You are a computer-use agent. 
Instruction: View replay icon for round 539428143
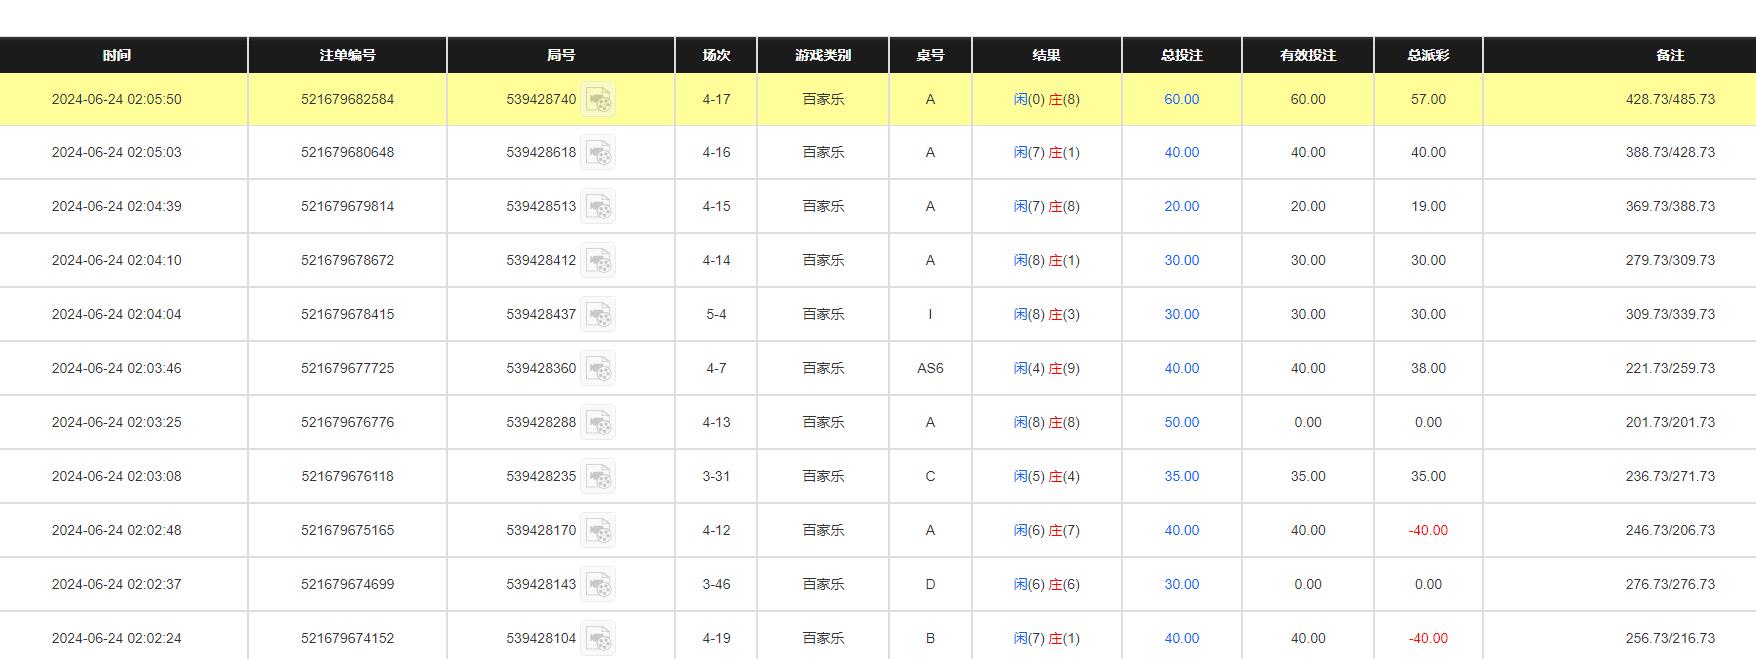(598, 585)
